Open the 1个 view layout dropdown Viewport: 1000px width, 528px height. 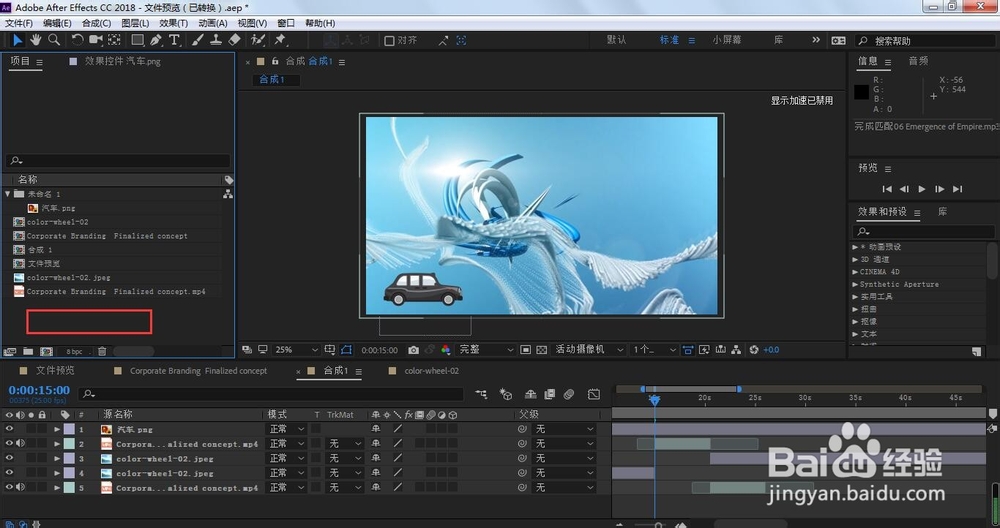pyautogui.click(x=654, y=350)
